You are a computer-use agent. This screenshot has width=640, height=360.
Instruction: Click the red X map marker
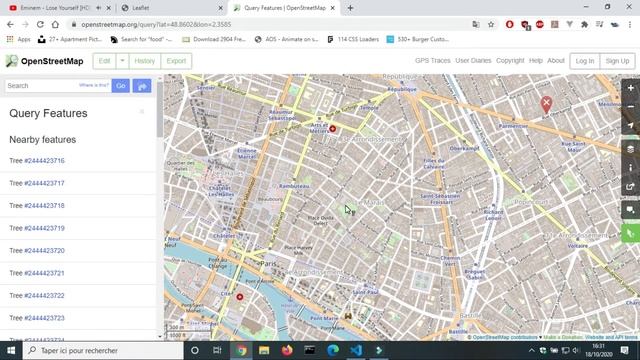(x=546, y=104)
